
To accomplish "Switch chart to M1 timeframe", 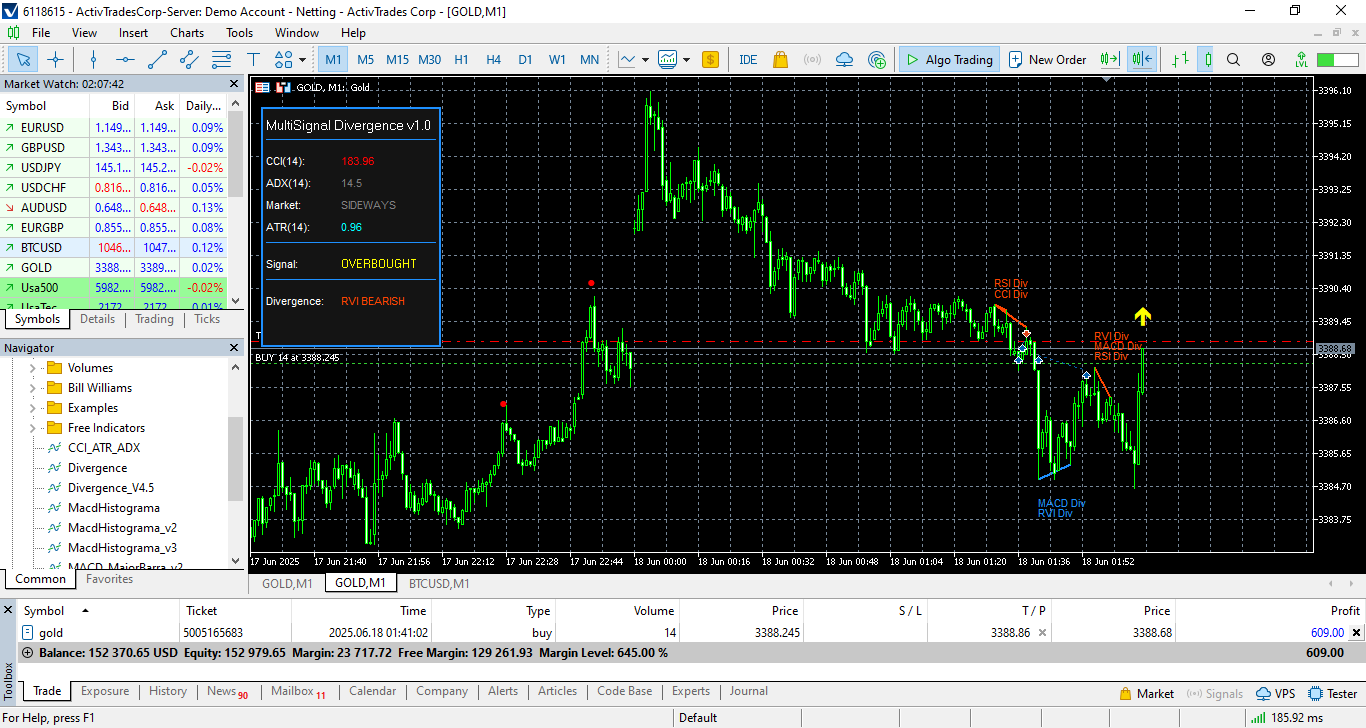I will (x=334, y=59).
